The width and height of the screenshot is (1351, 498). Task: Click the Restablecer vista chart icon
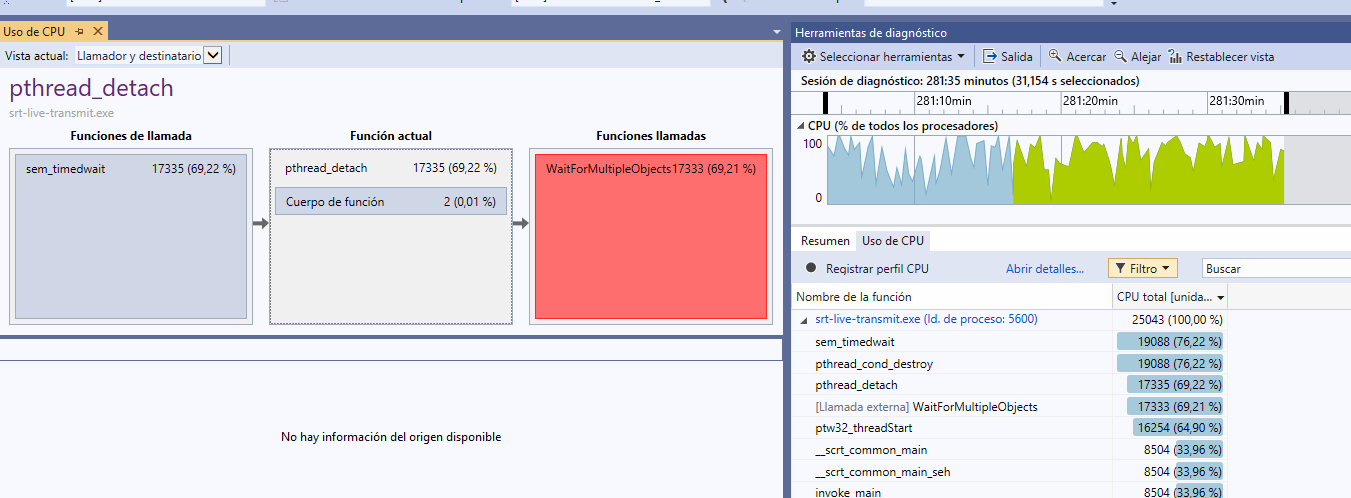point(1175,57)
